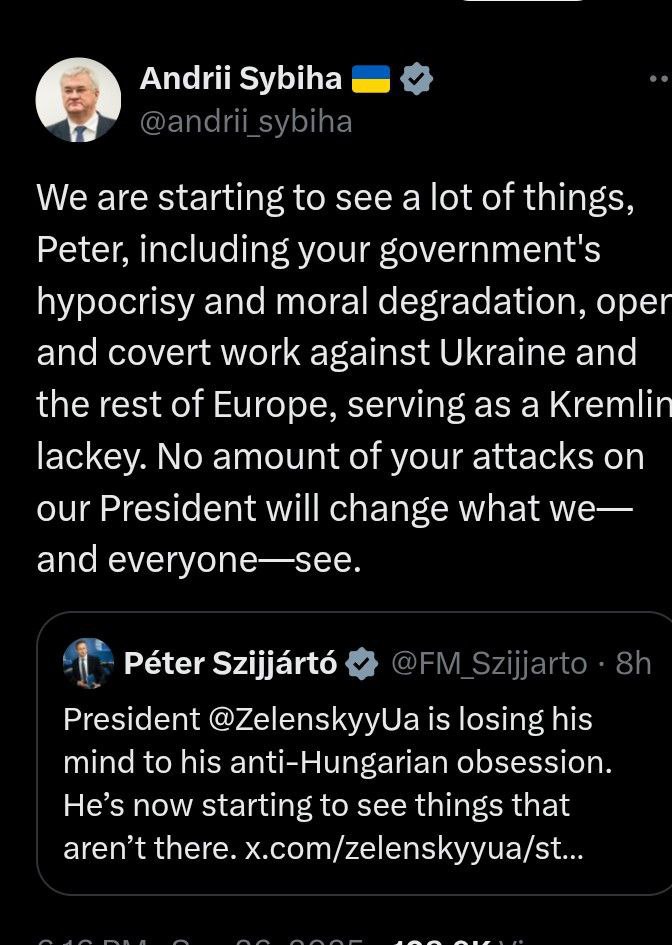Open the @andrii_sybiha handle
The image size is (672, 945).
(x=246, y=122)
